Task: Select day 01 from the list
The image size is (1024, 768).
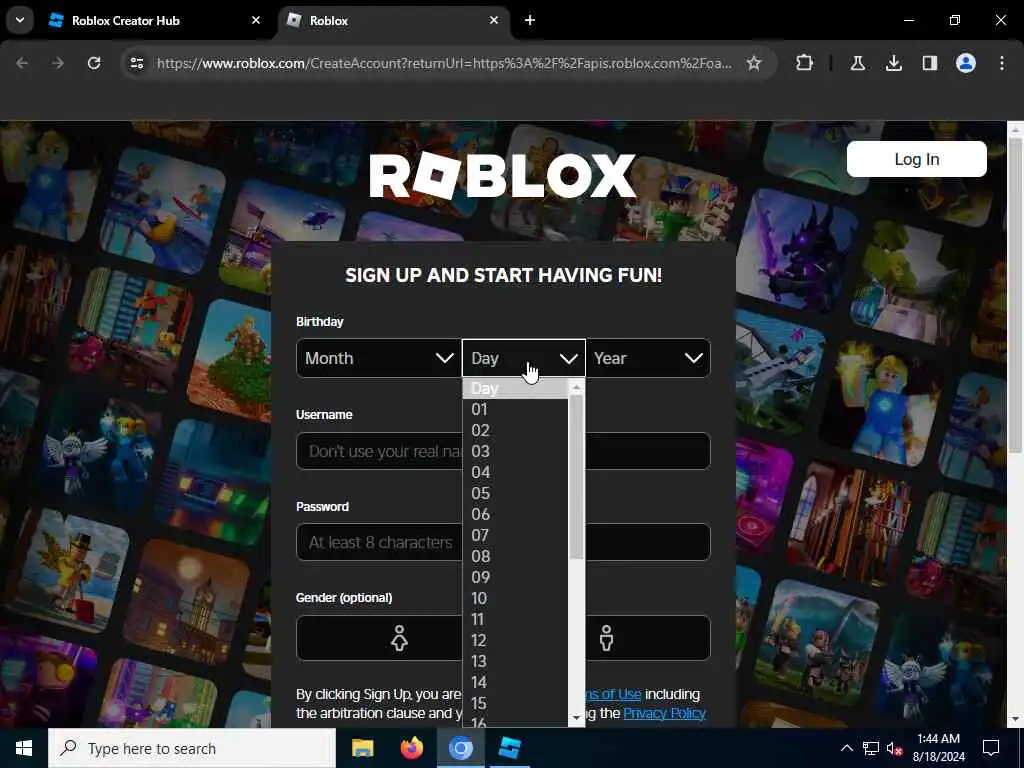Action: [x=515, y=409]
